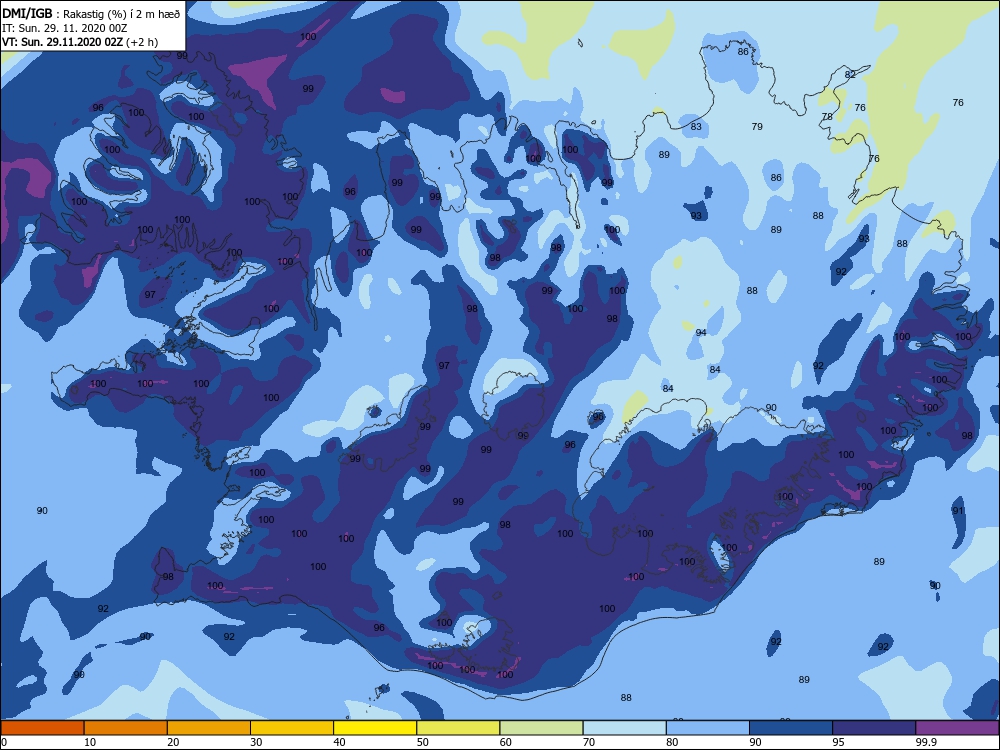
Task: Click the legend tick label 0
Action: (4, 742)
